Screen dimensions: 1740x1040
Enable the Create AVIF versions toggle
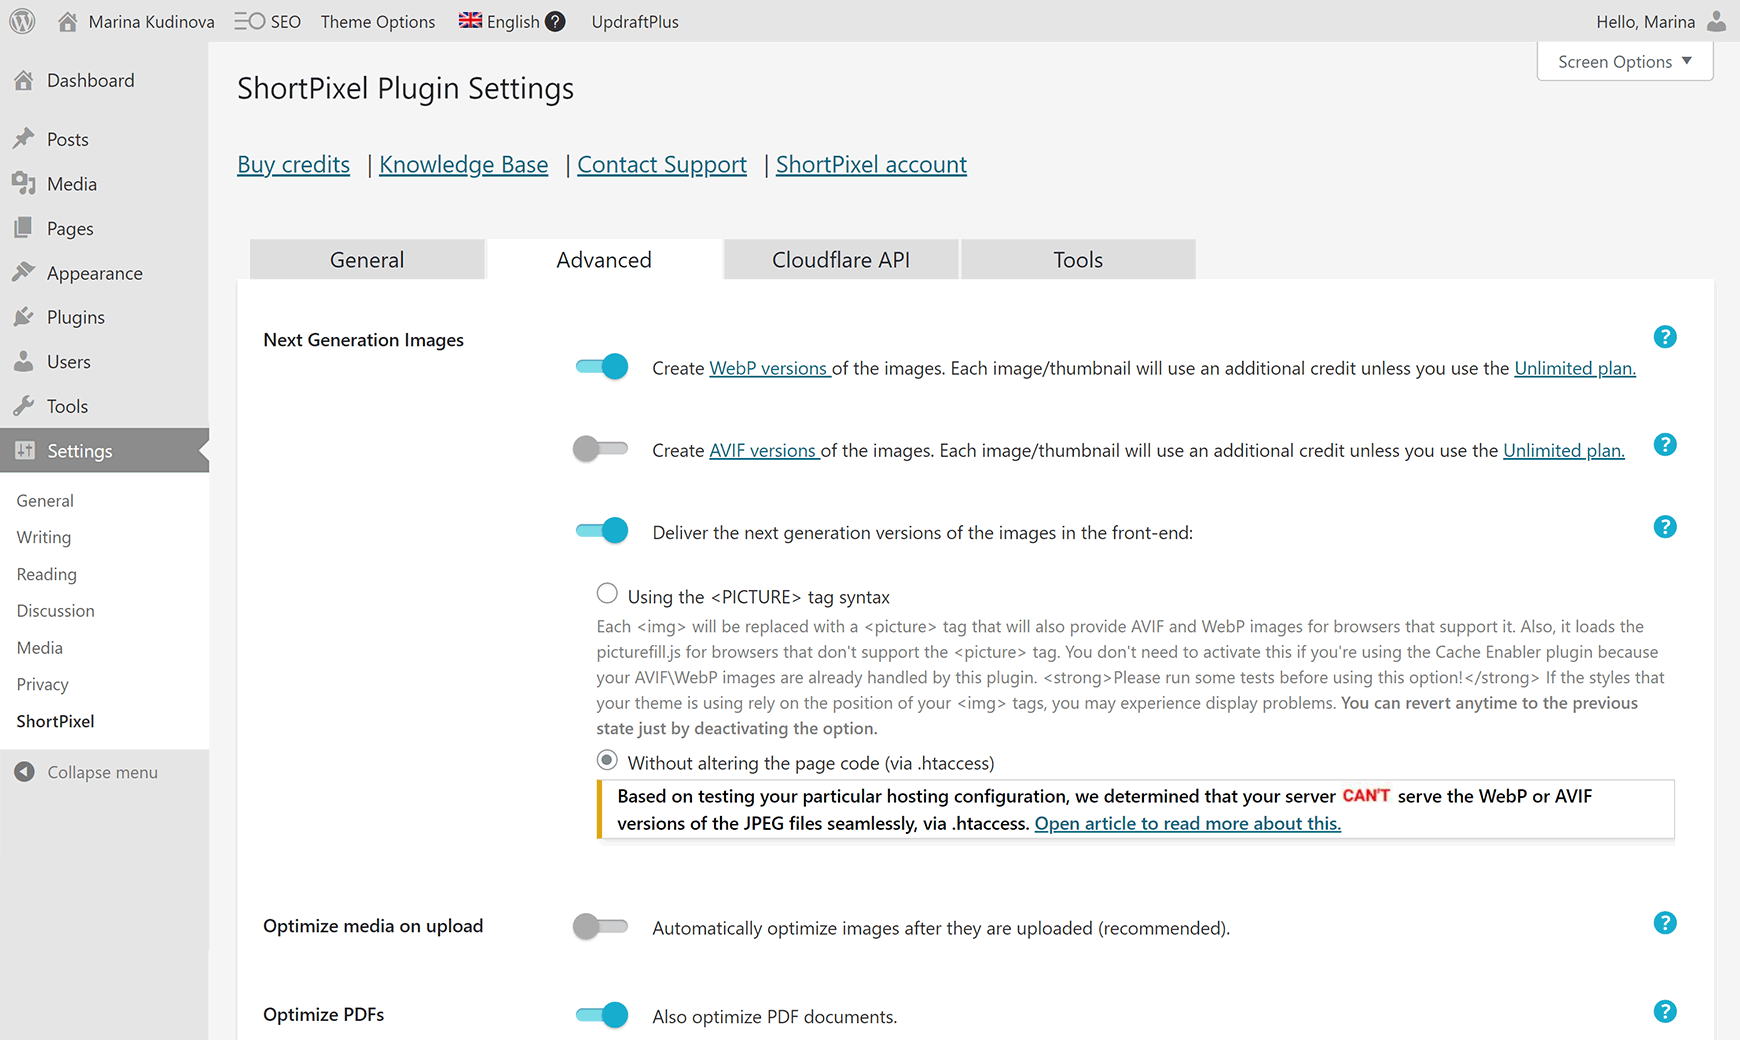600,449
